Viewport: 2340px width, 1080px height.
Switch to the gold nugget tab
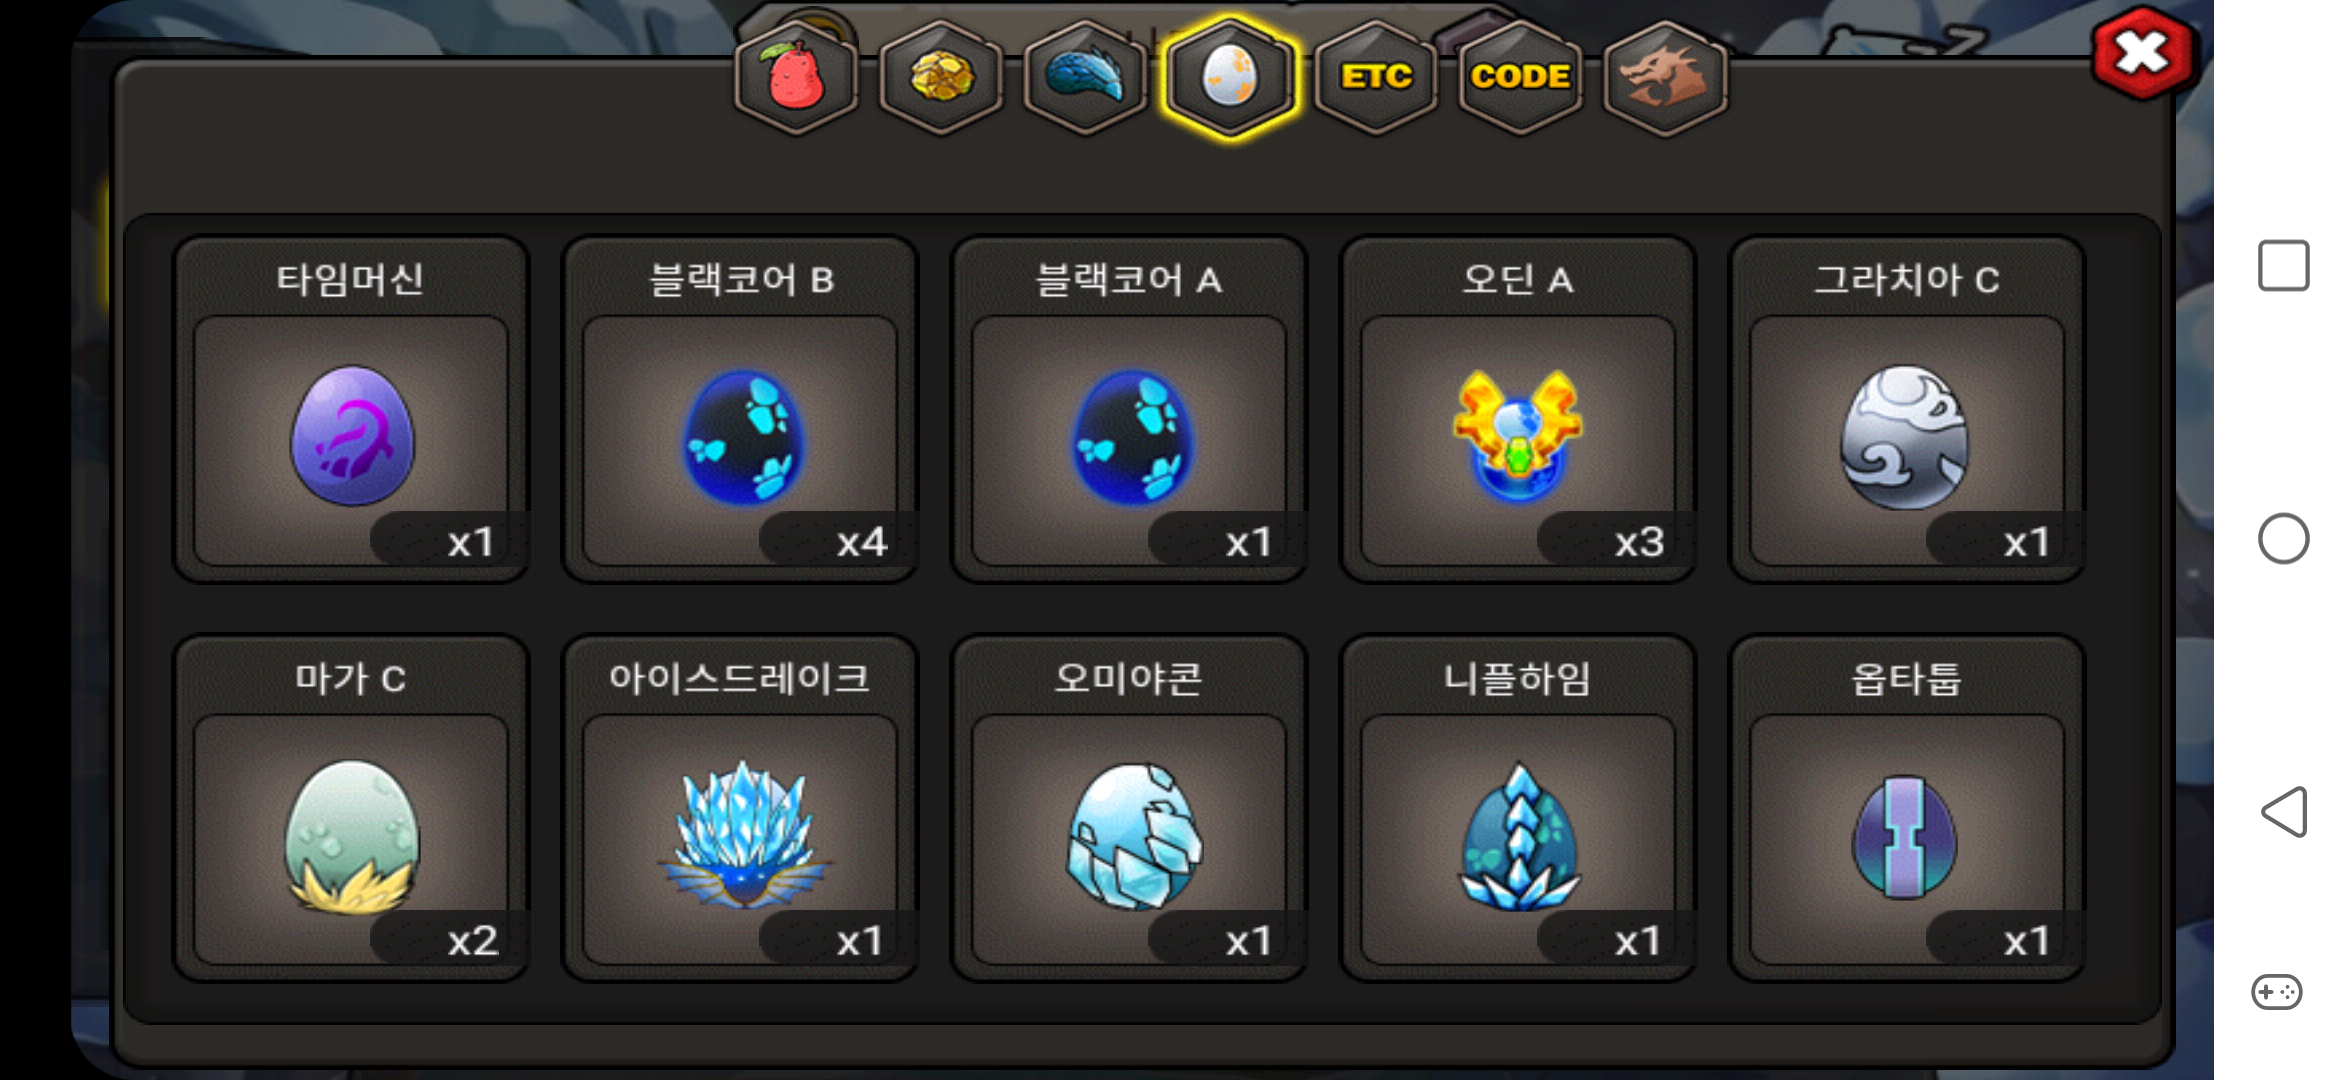(x=941, y=77)
